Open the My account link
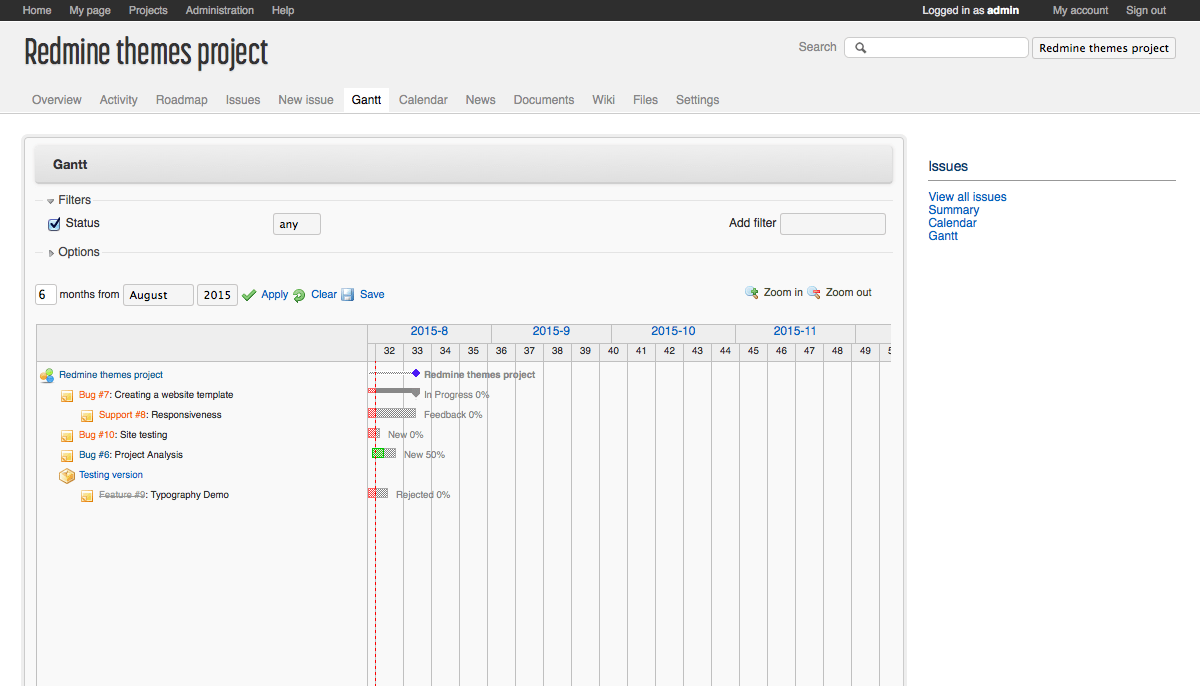This screenshot has width=1200, height=686. 1081,10
